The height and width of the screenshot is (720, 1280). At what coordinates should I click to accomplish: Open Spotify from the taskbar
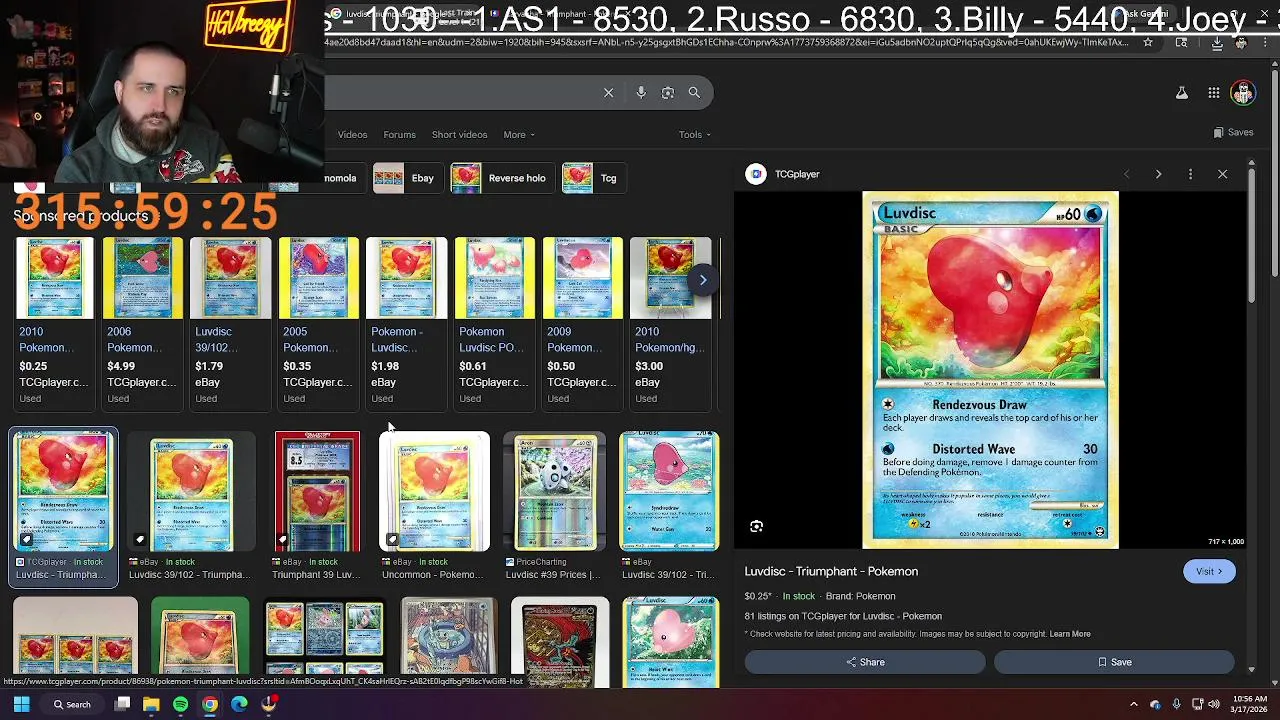pos(180,704)
